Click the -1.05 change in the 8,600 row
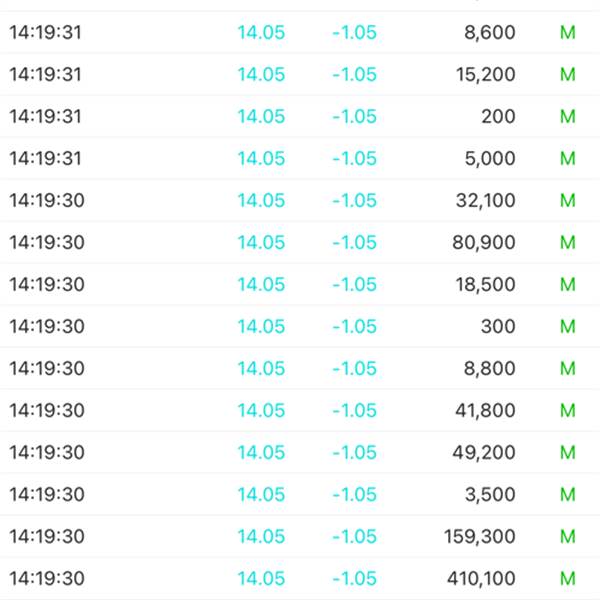This screenshot has width=600, height=600. pyautogui.click(x=354, y=32)
